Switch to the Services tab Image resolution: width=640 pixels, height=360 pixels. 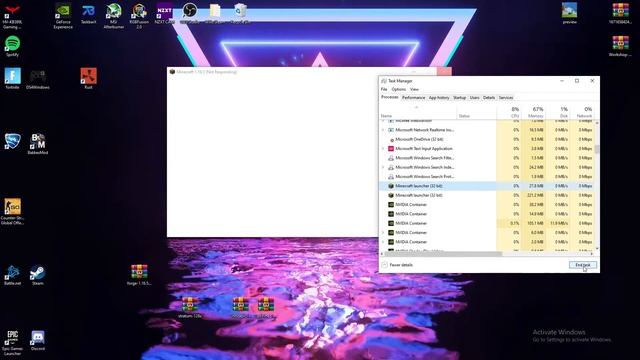[506, 98]
